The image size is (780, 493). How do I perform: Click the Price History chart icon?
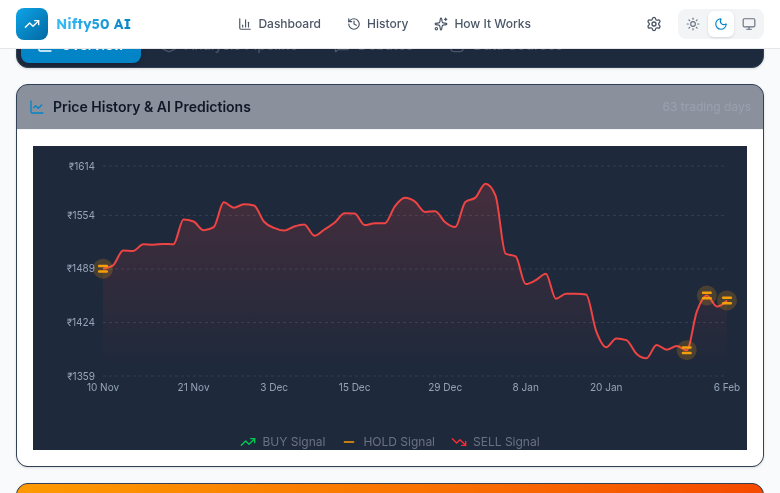tap(37, 107)
